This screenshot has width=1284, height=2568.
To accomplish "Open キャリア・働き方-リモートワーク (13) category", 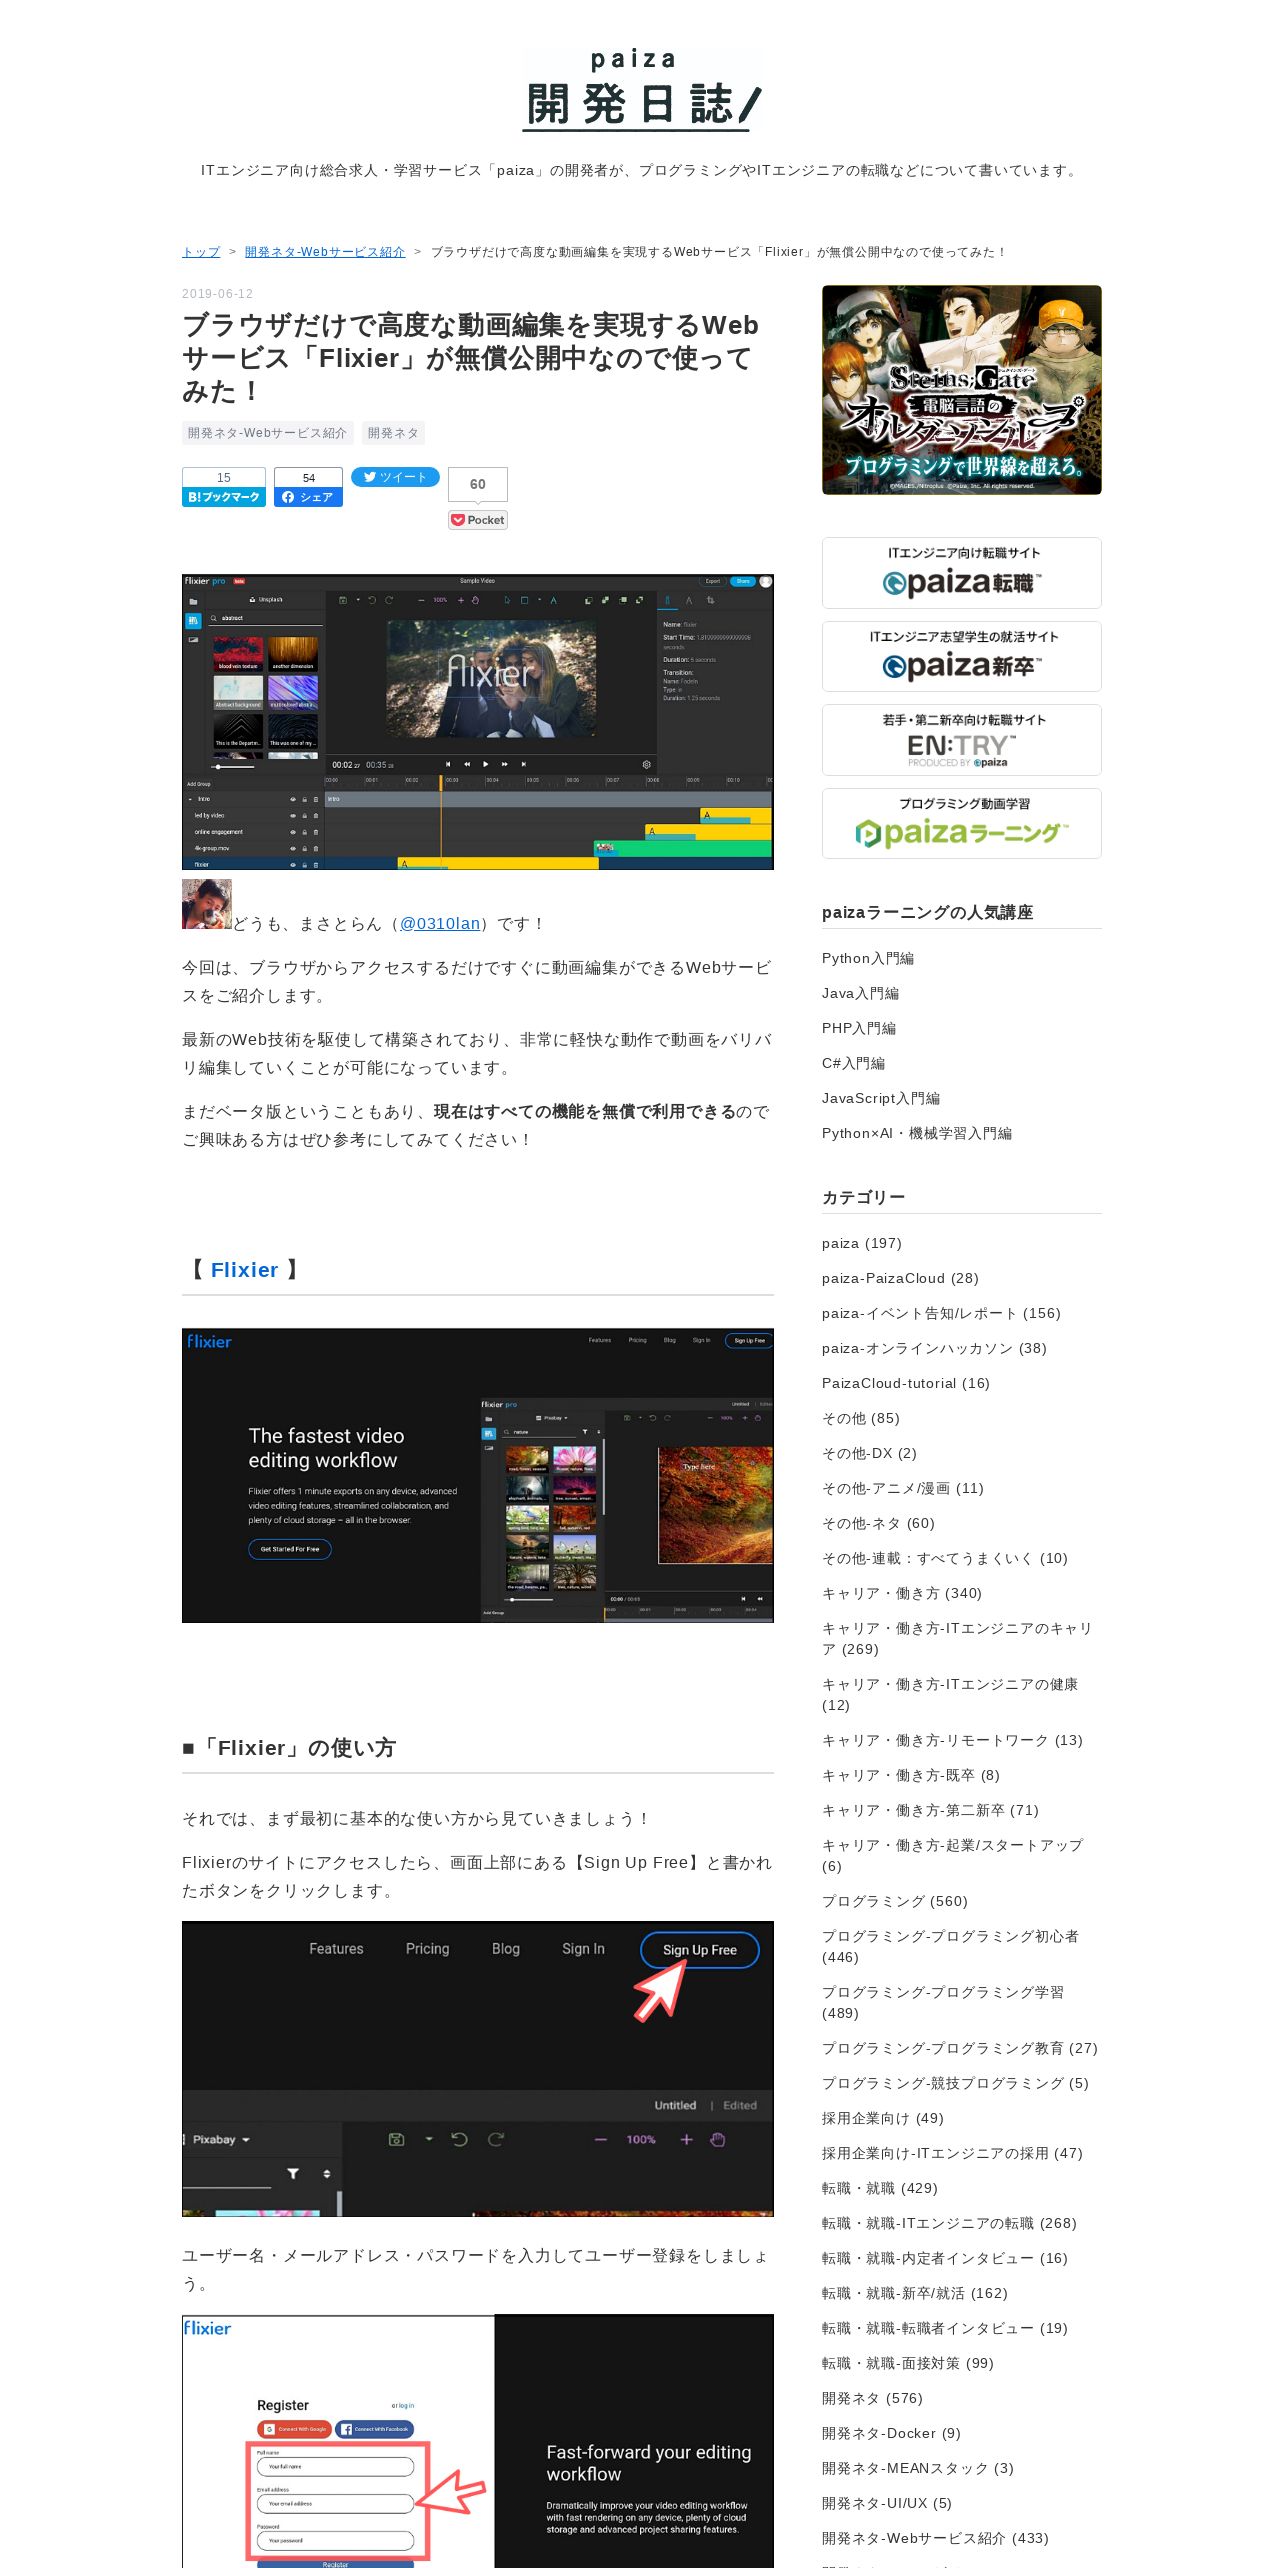I will pos(952,1740).
